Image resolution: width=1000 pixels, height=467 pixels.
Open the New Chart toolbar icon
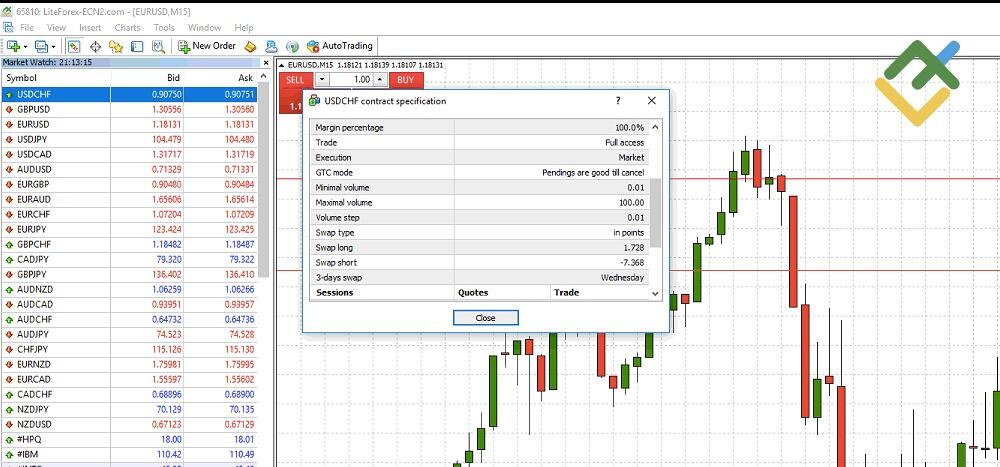coord(13,46)
